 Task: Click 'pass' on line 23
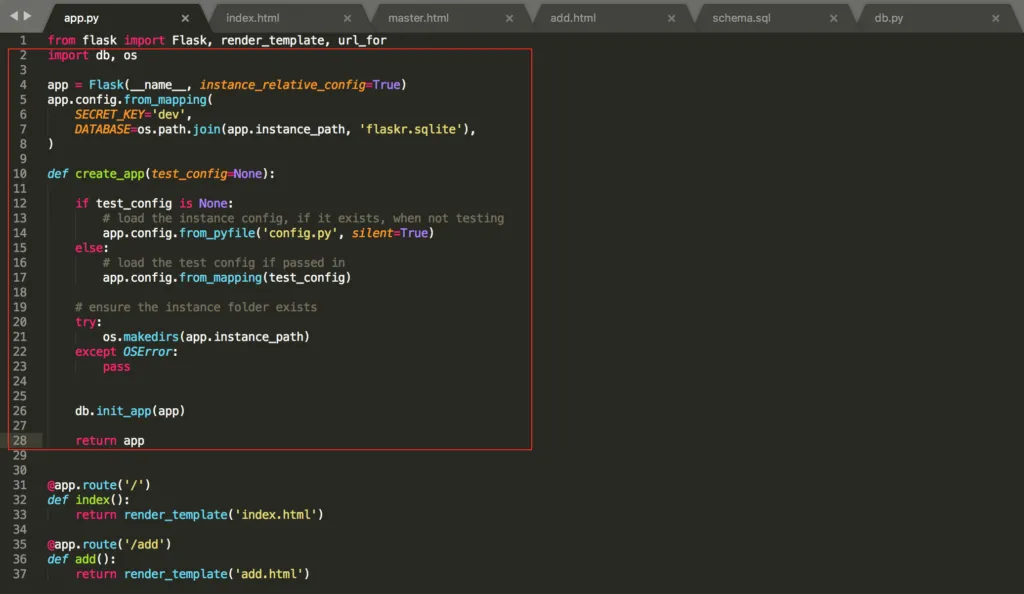pyautogui.click(x=116, y=367)
